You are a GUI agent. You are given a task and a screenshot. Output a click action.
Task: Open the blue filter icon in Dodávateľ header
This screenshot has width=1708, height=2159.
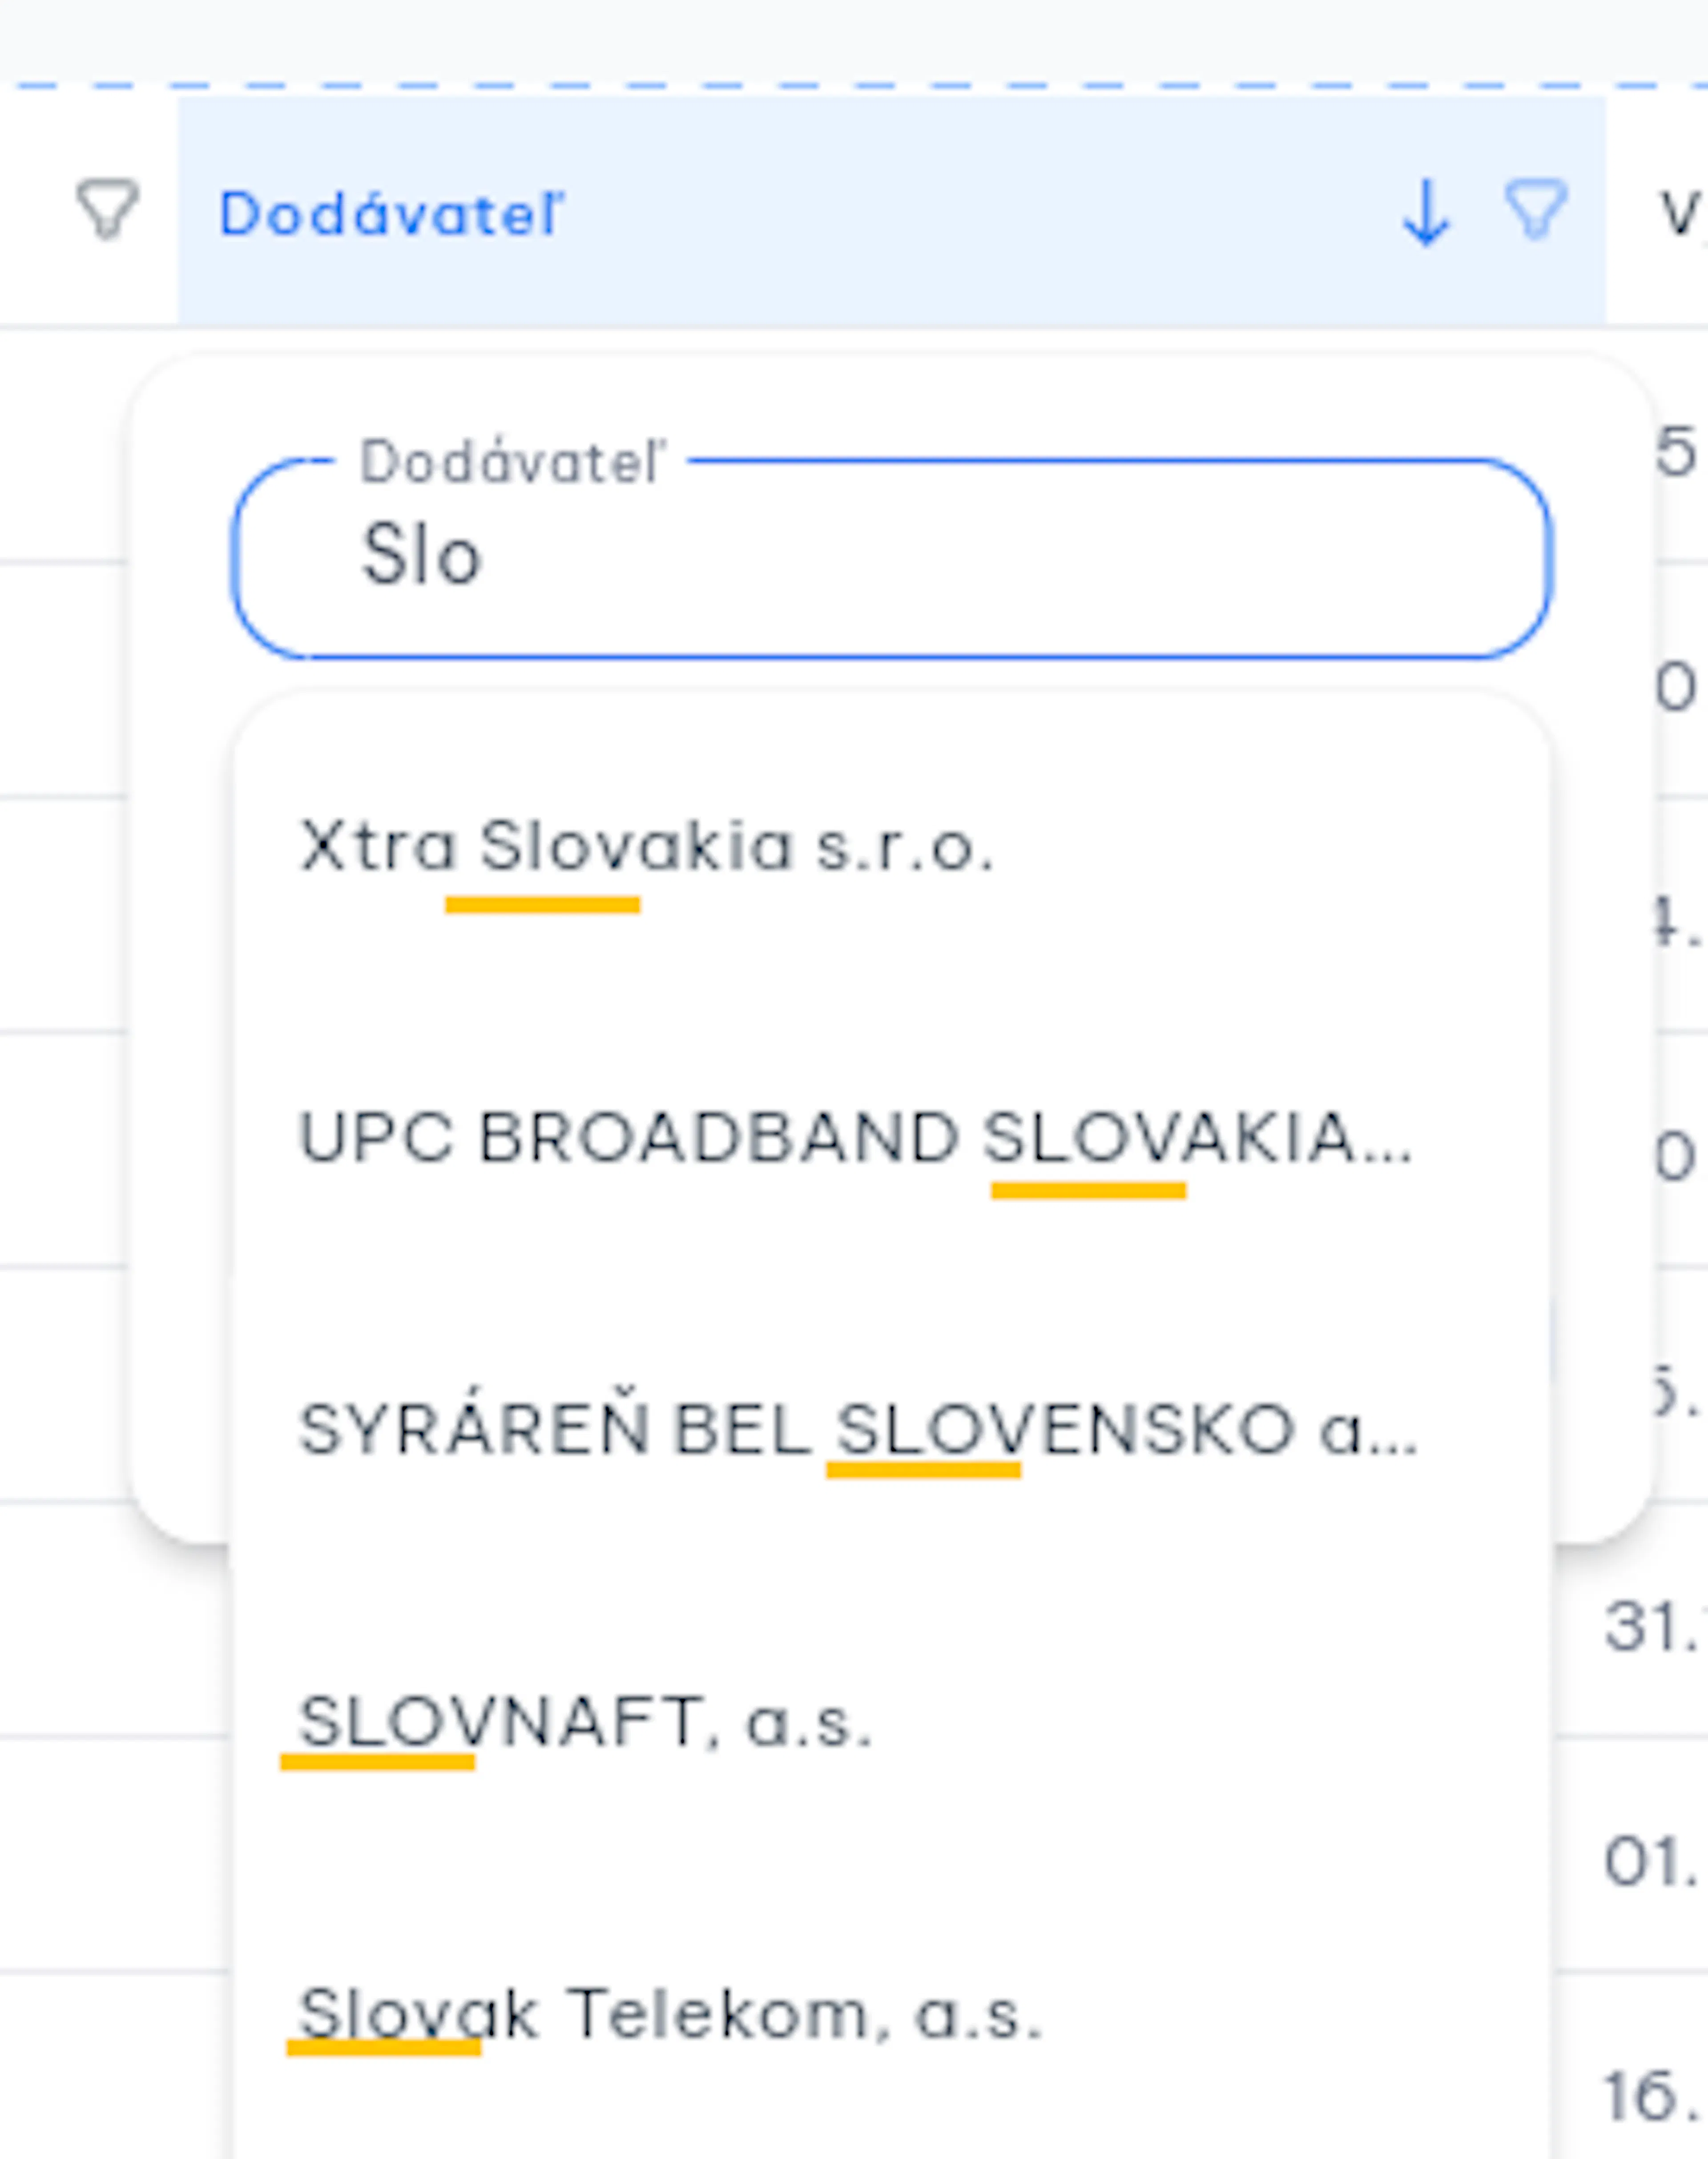1536,210
